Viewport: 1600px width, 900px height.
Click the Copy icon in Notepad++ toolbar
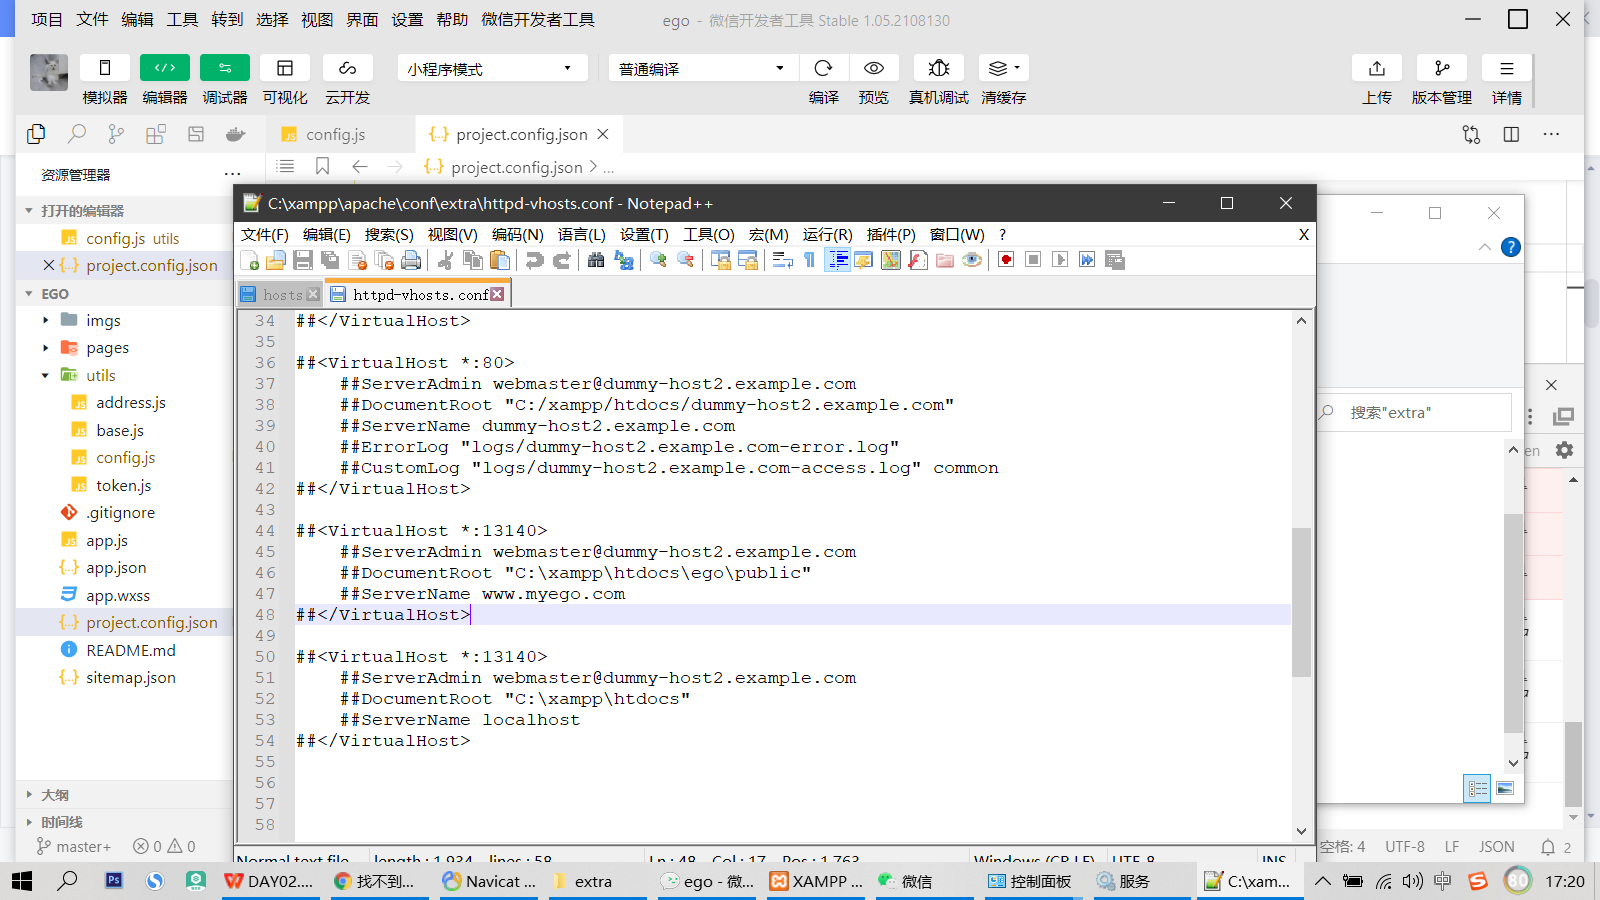(473, 261)
